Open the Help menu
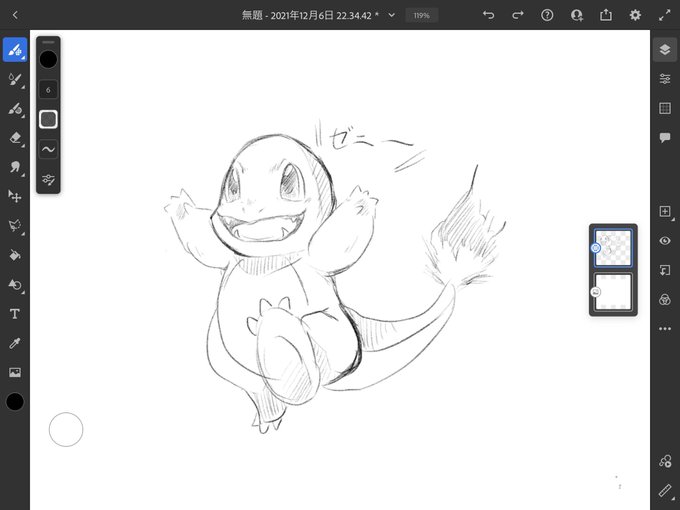The image size is (680, 510). (x=547, y=15)
